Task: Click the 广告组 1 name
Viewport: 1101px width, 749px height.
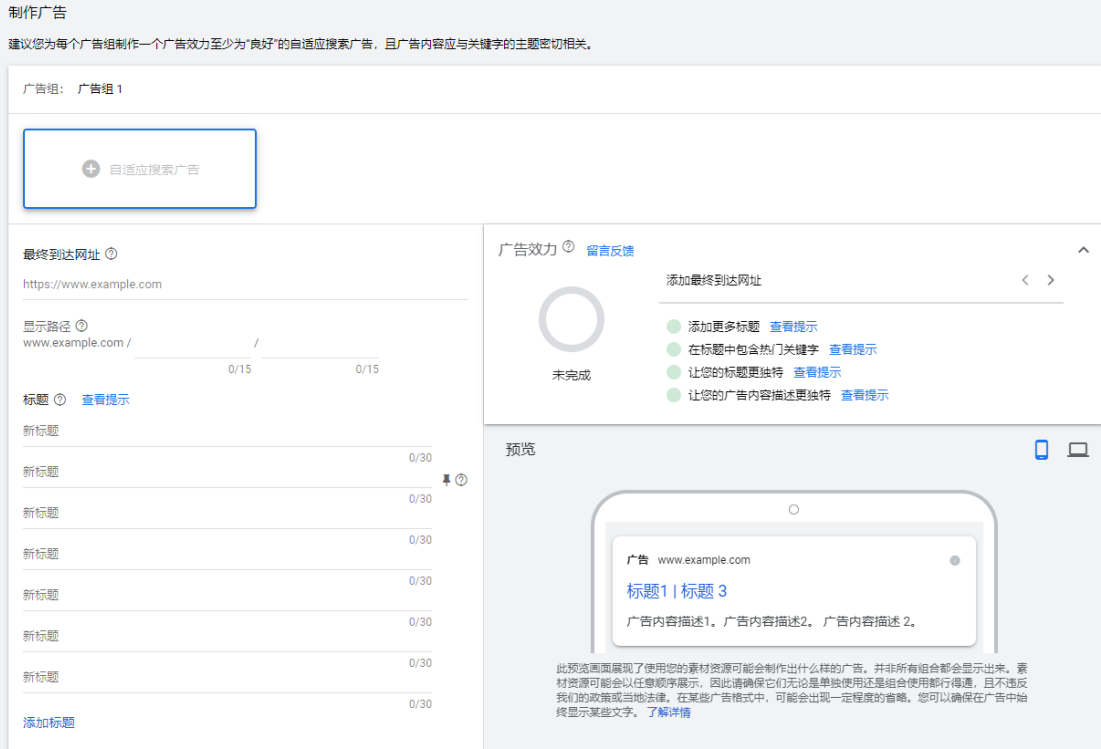Action: tap(100, 89)
